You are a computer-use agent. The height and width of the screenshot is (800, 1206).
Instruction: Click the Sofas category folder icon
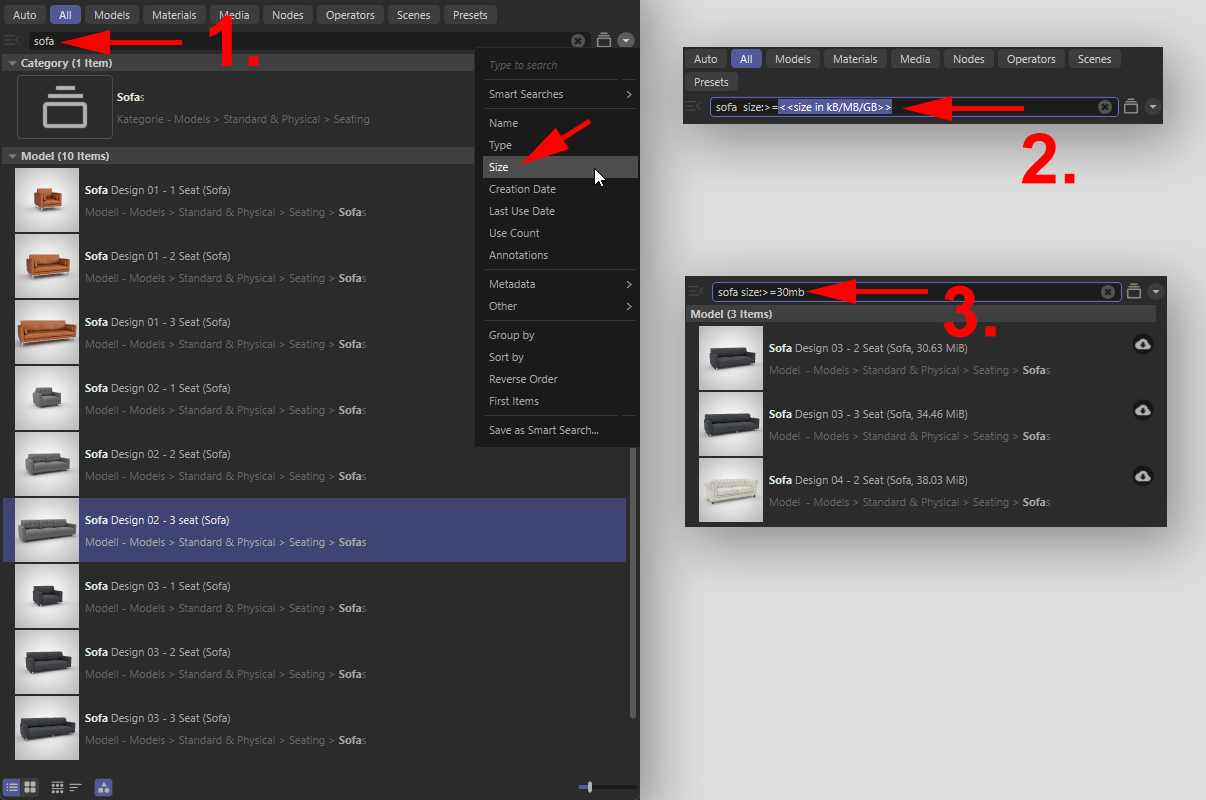click(65, 107)
